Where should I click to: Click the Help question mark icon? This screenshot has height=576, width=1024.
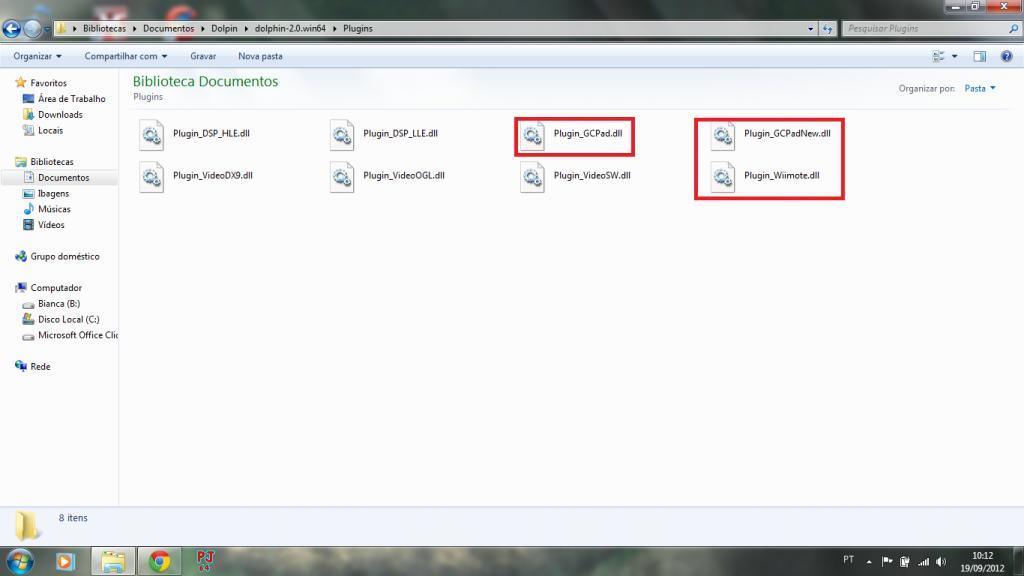[1006, 56]
